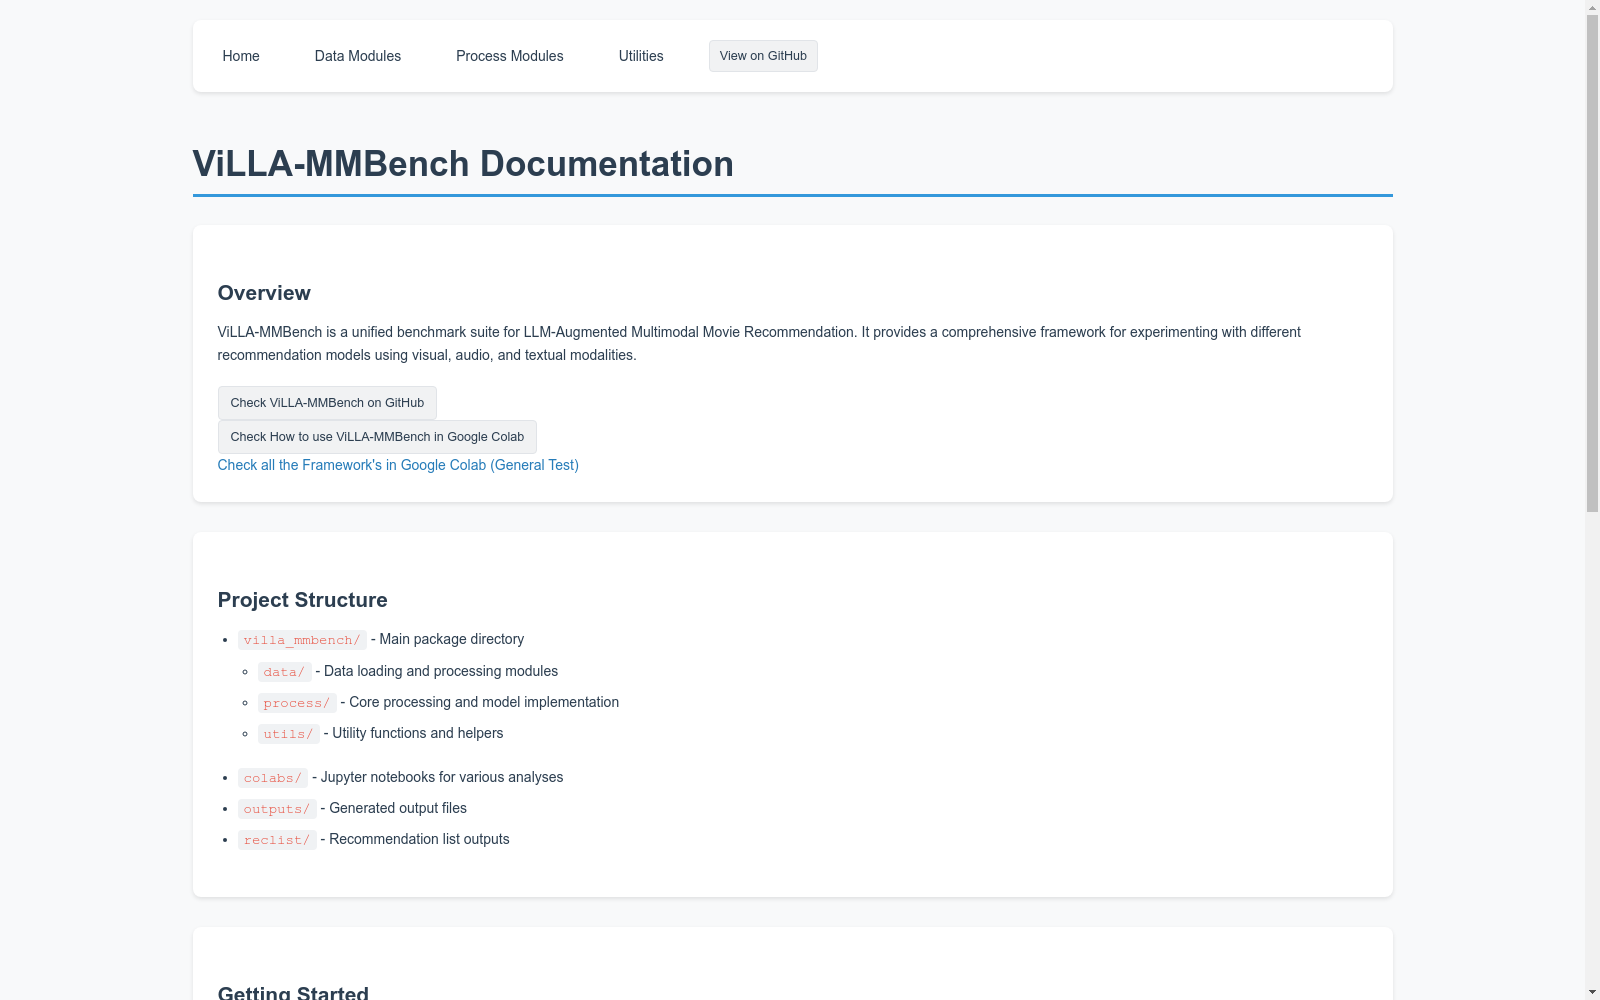Click the reclist/ code label
The image size is (1600, 1000).
pos(277,840)
